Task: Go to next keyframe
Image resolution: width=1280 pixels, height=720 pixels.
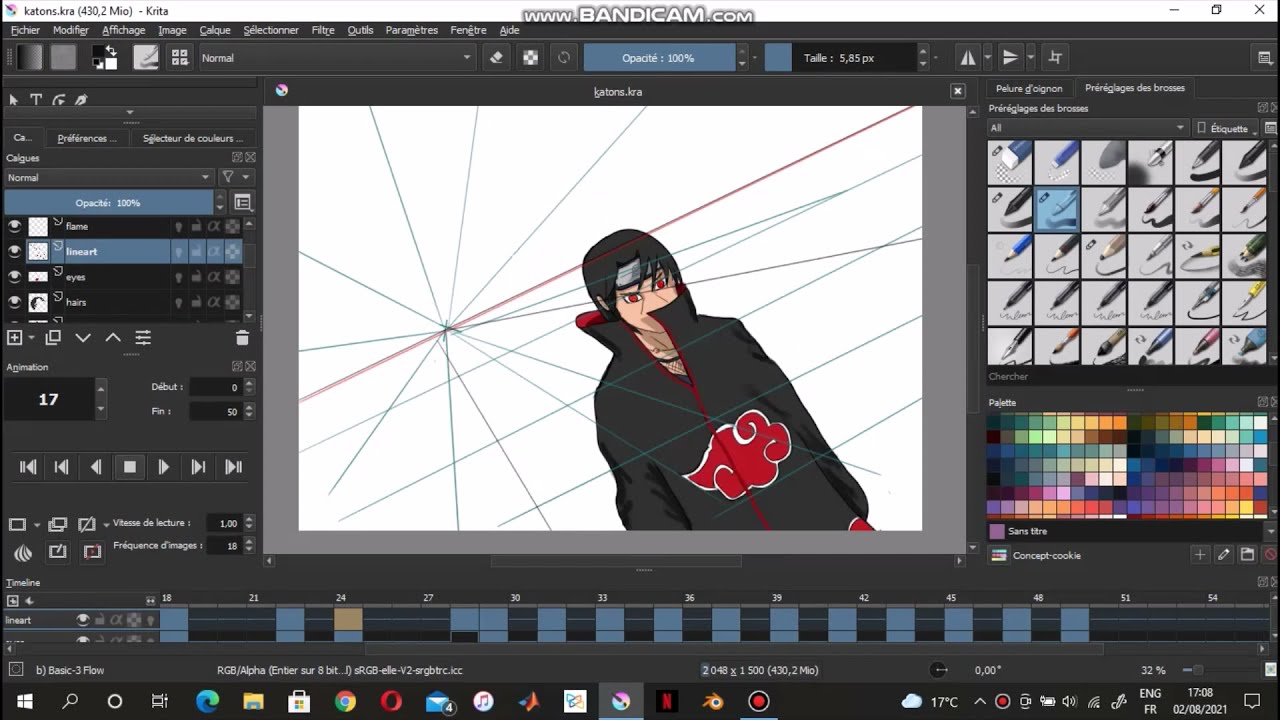Action: [198, 467]
